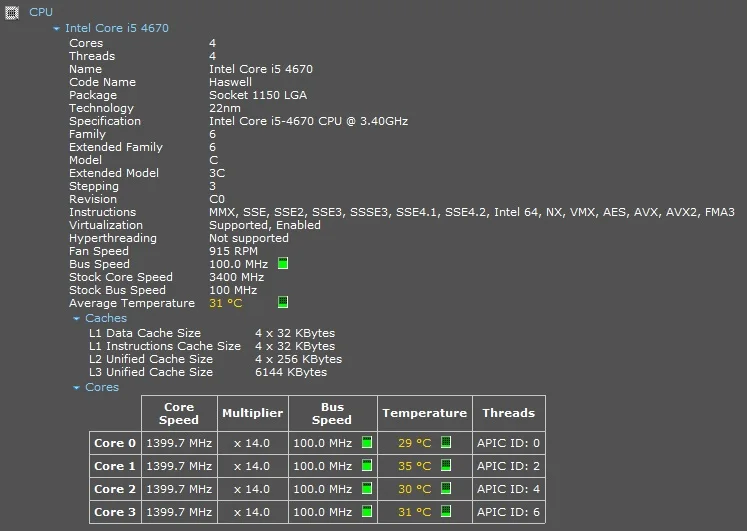Select the Core Speed column header
747x531 pixels.
(x=179, y=413)
